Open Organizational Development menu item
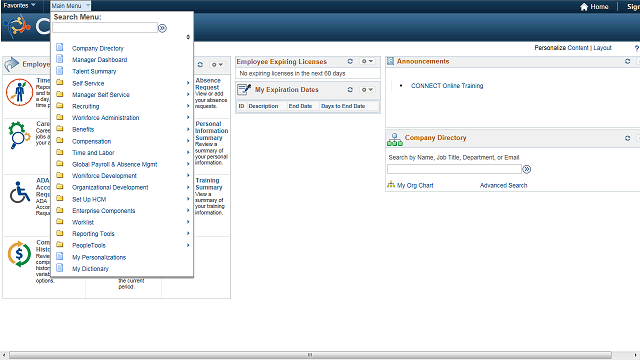 [x=110, y=187]
